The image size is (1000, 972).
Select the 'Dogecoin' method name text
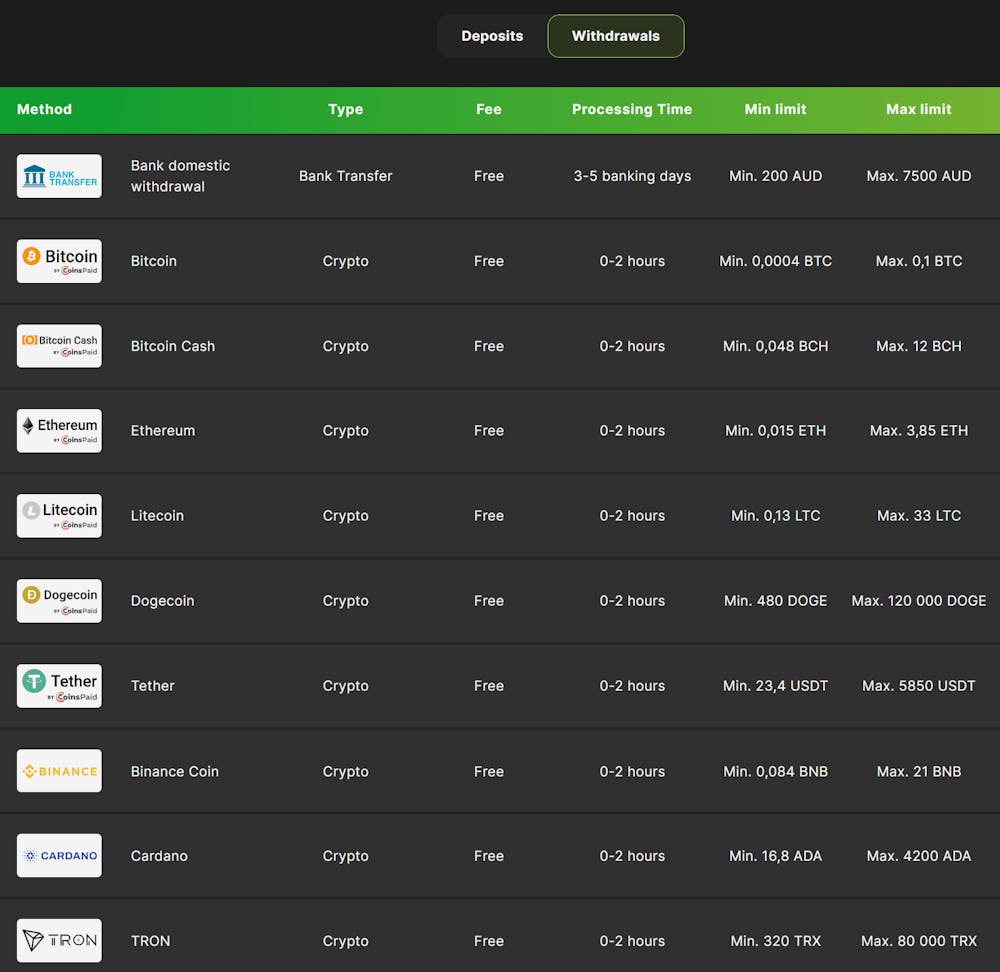(x=163, y=601)
